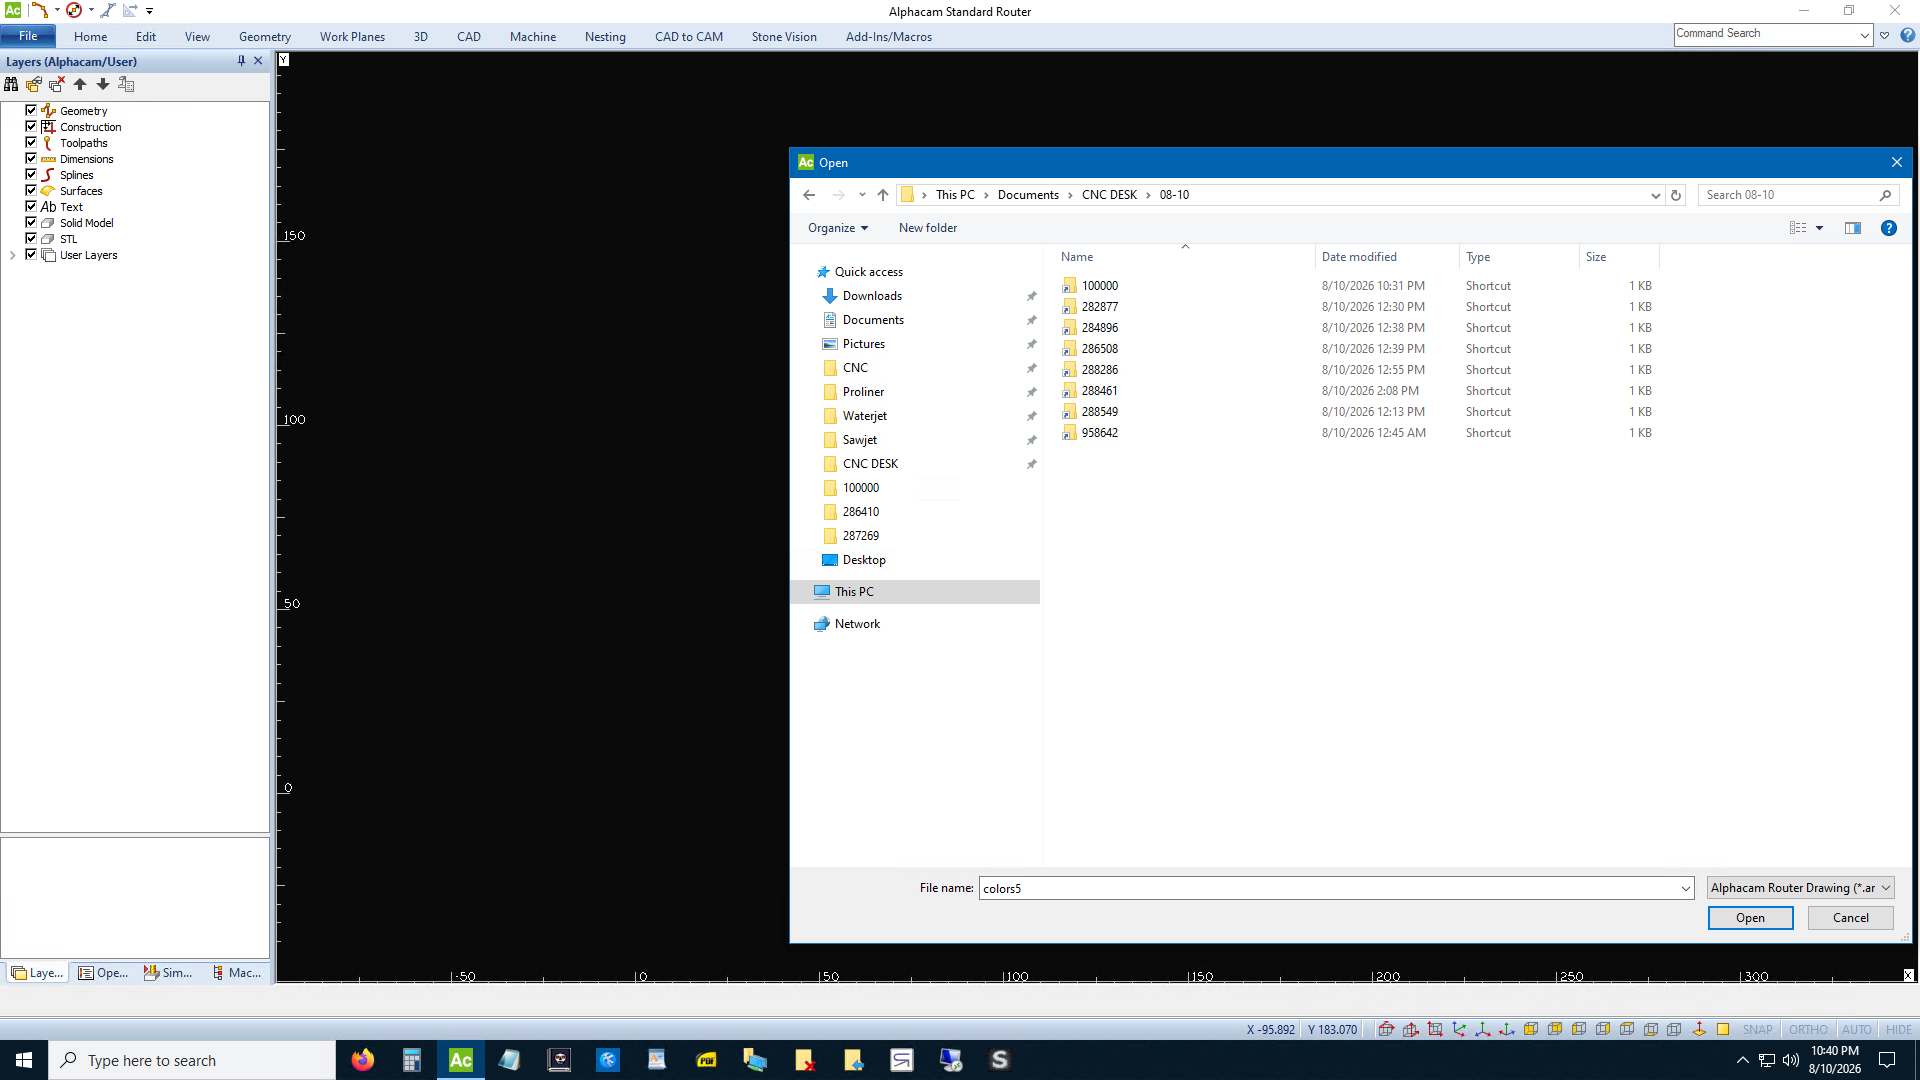Image resolution: width=1920 pixels, height=1080 pixels.
Task: Toggle the Solid Model layer checkbox
Action: (x=31, y=223)
